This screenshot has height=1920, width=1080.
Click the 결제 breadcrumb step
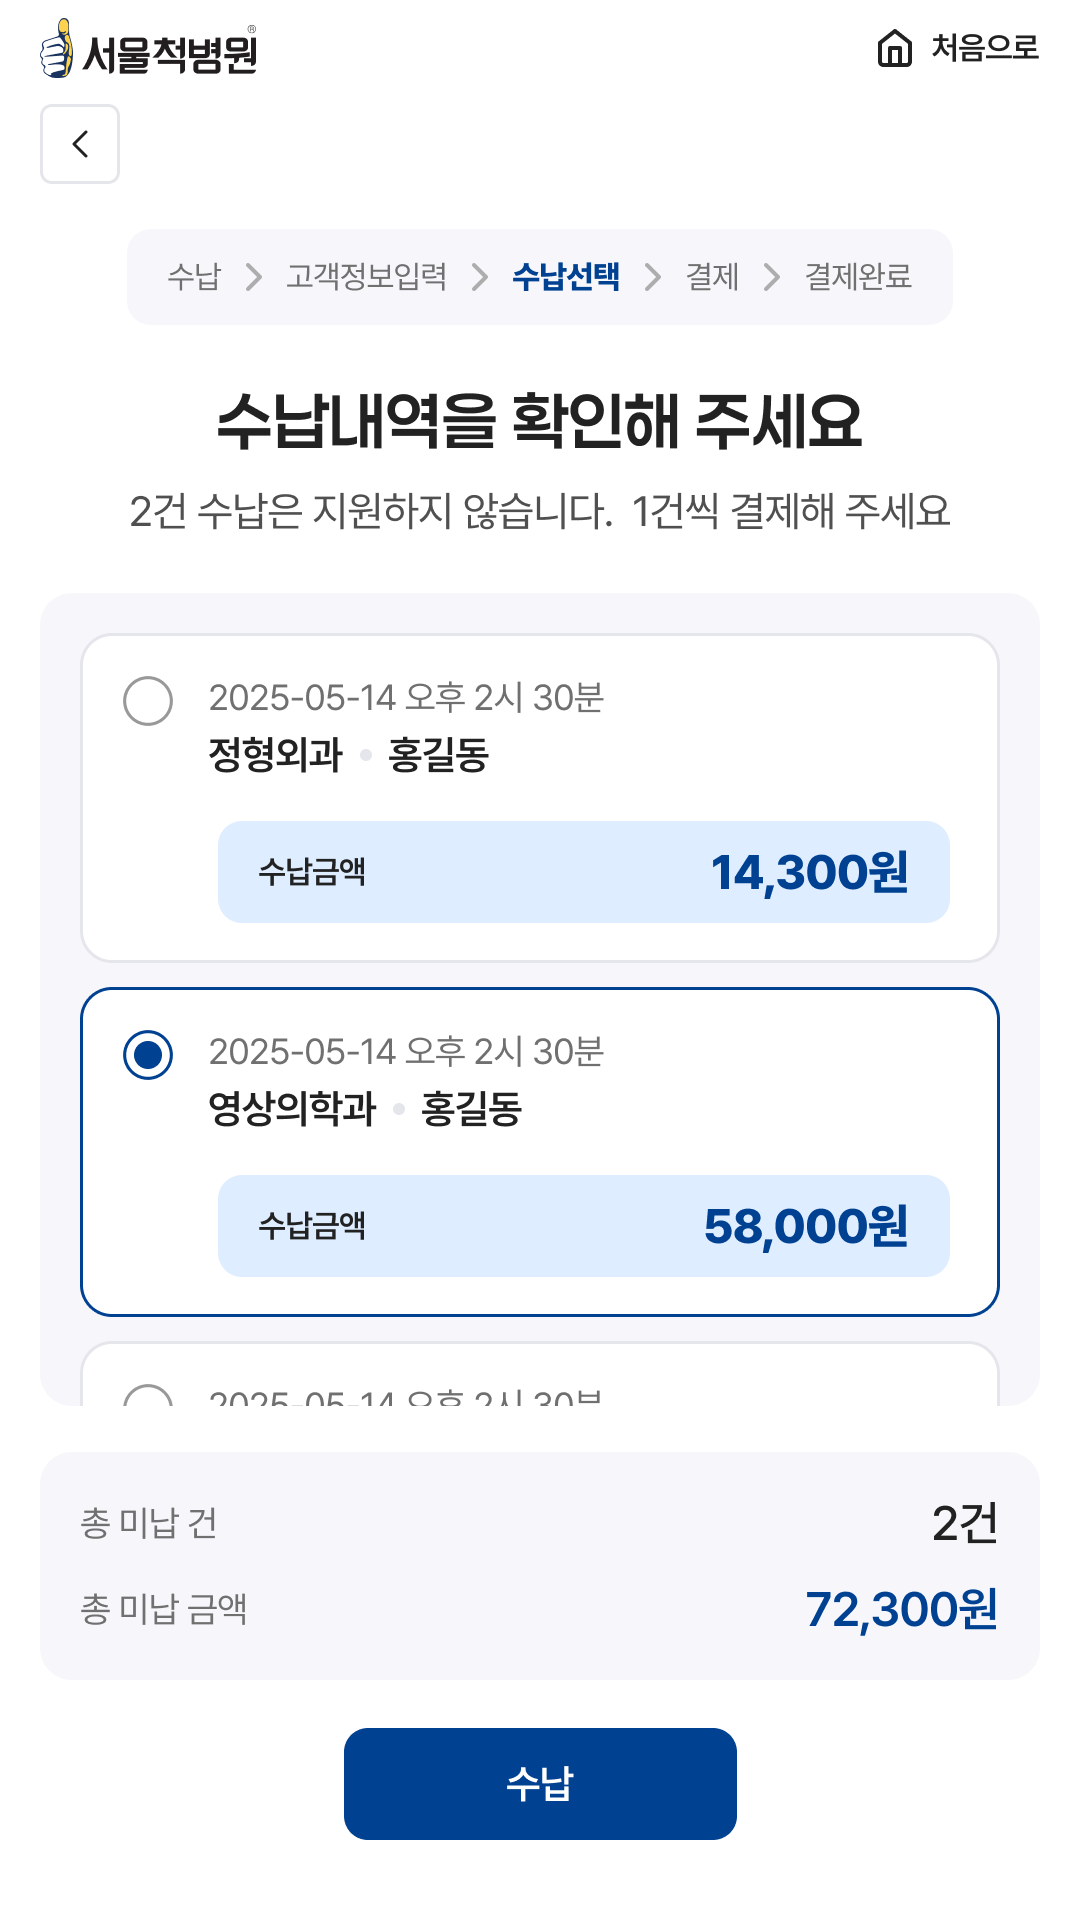(712, 277)
